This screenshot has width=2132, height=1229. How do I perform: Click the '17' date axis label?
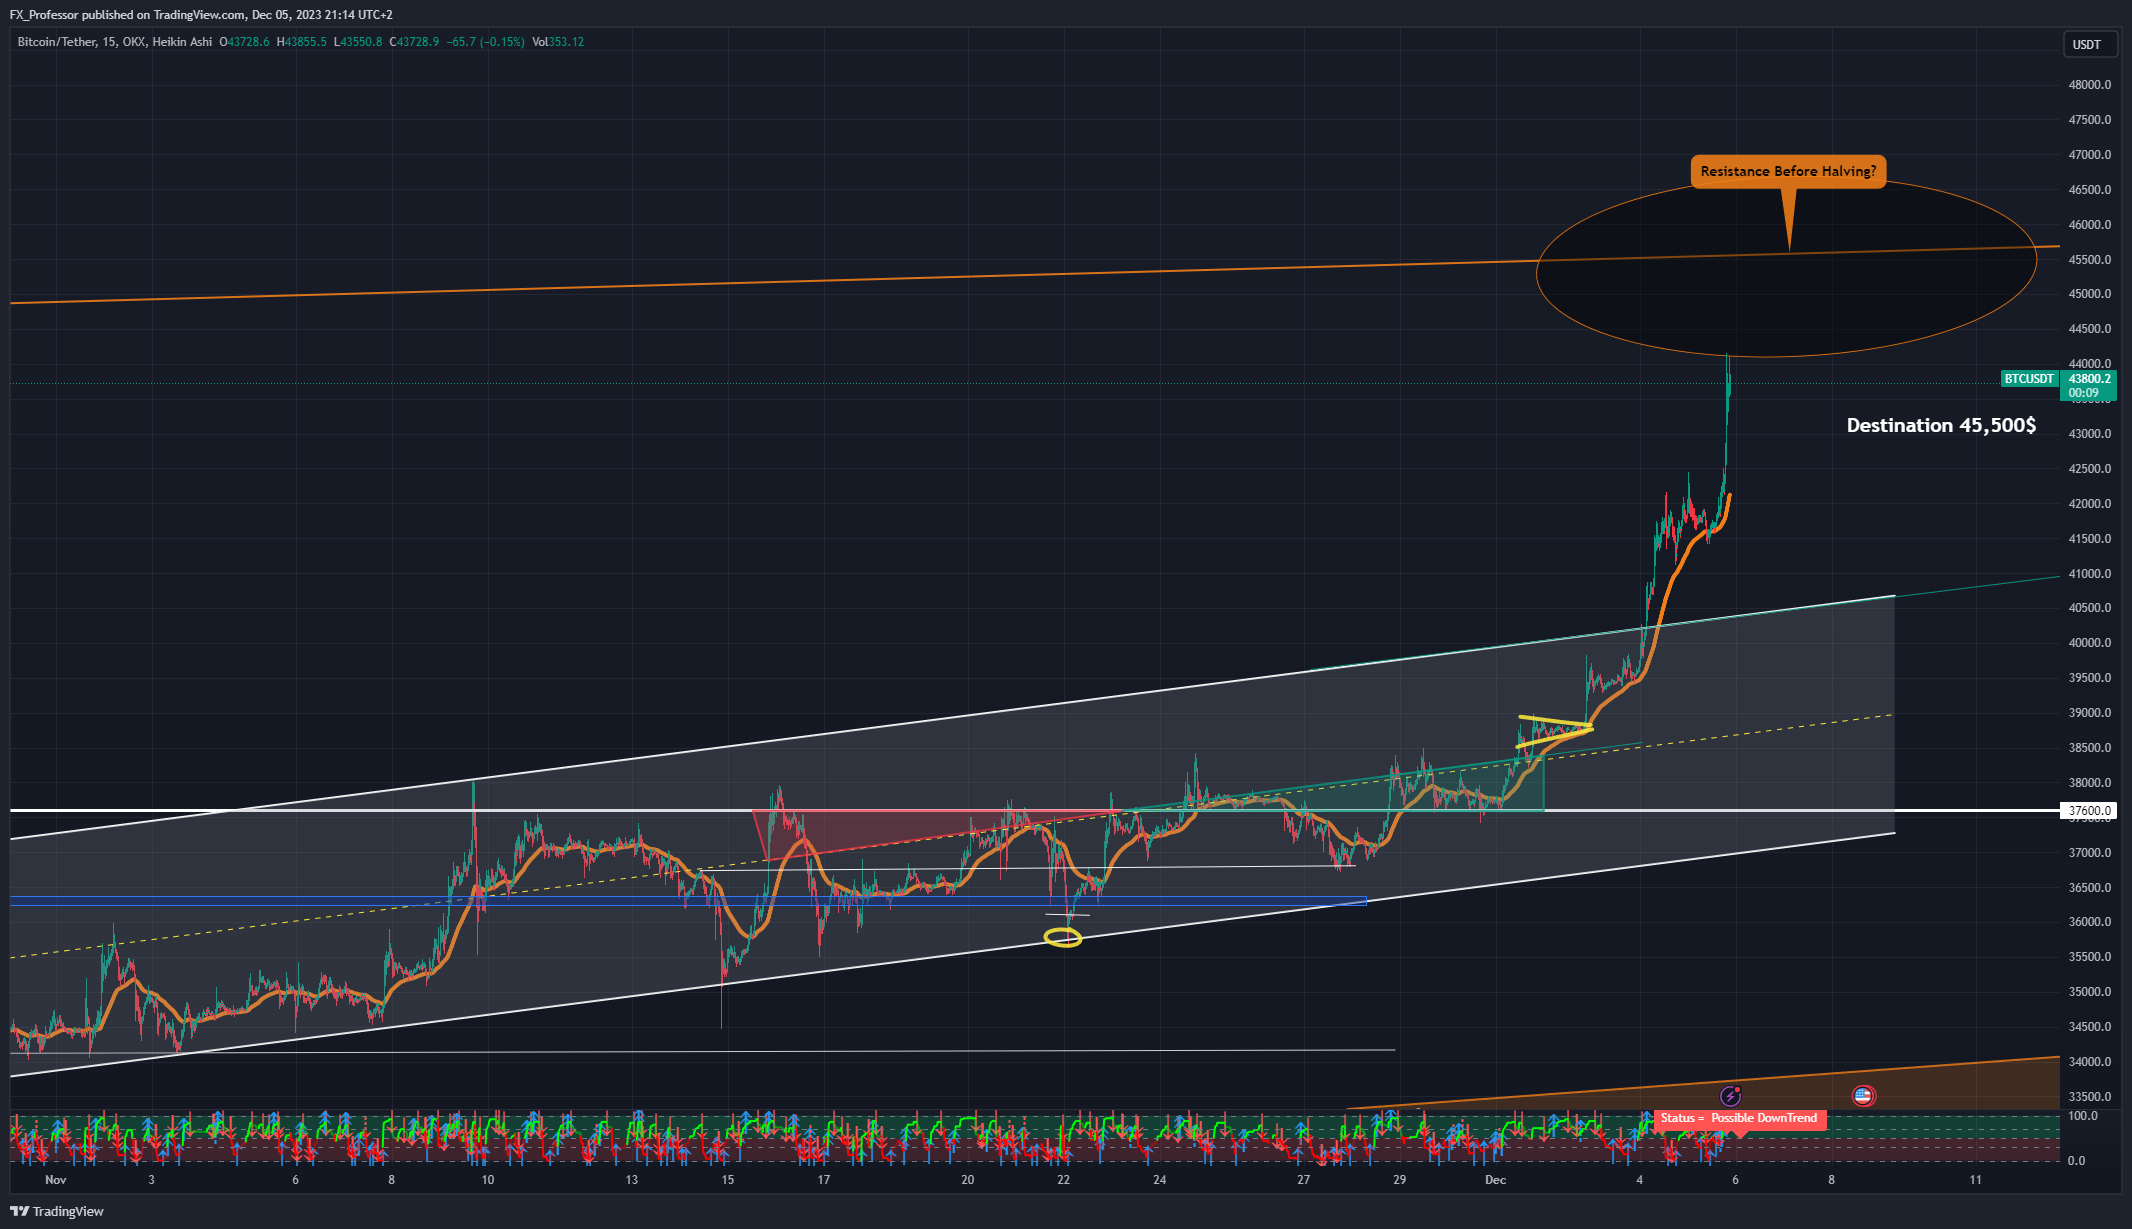tap(823, 1180)
